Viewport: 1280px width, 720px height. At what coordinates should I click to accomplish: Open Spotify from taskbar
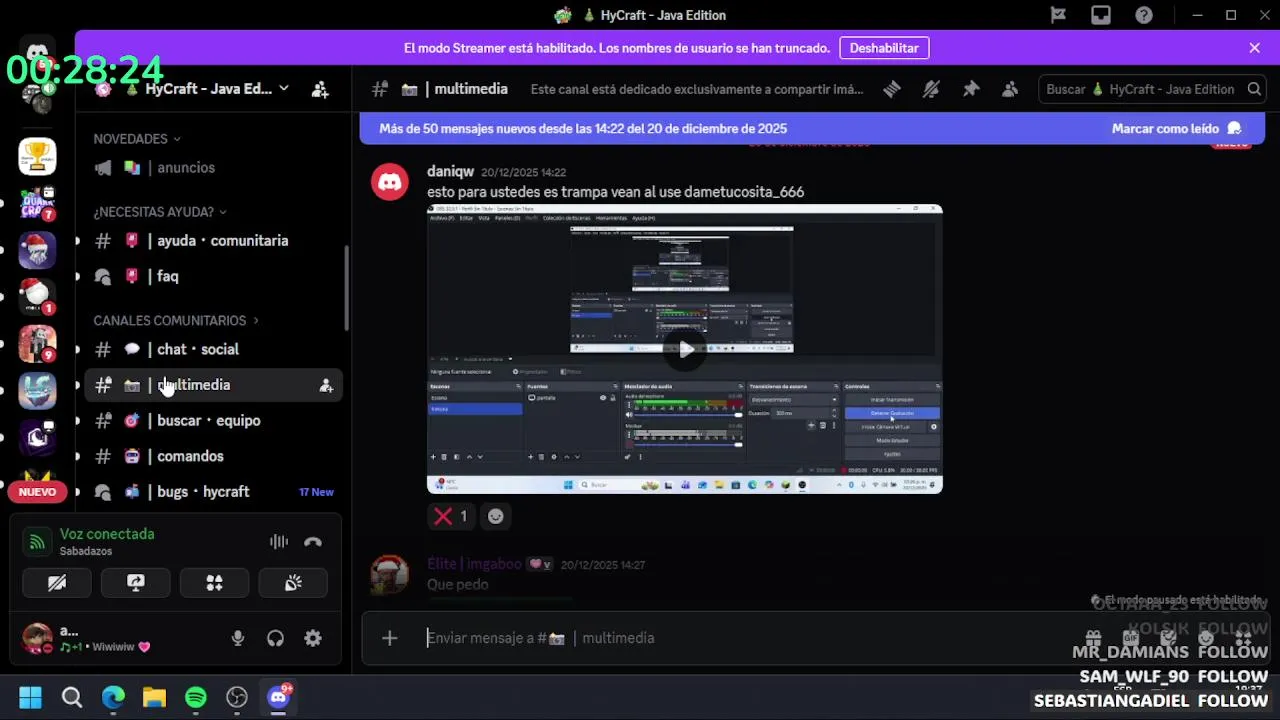point(196,697)
